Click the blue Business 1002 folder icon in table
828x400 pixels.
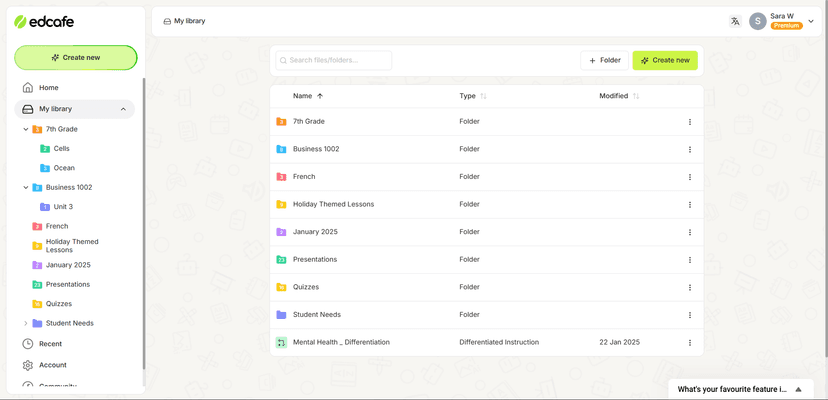(281, 149)
